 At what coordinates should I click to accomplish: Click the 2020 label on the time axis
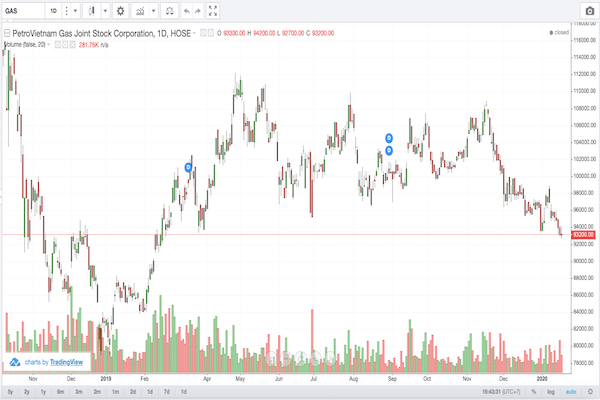[541, 379]
